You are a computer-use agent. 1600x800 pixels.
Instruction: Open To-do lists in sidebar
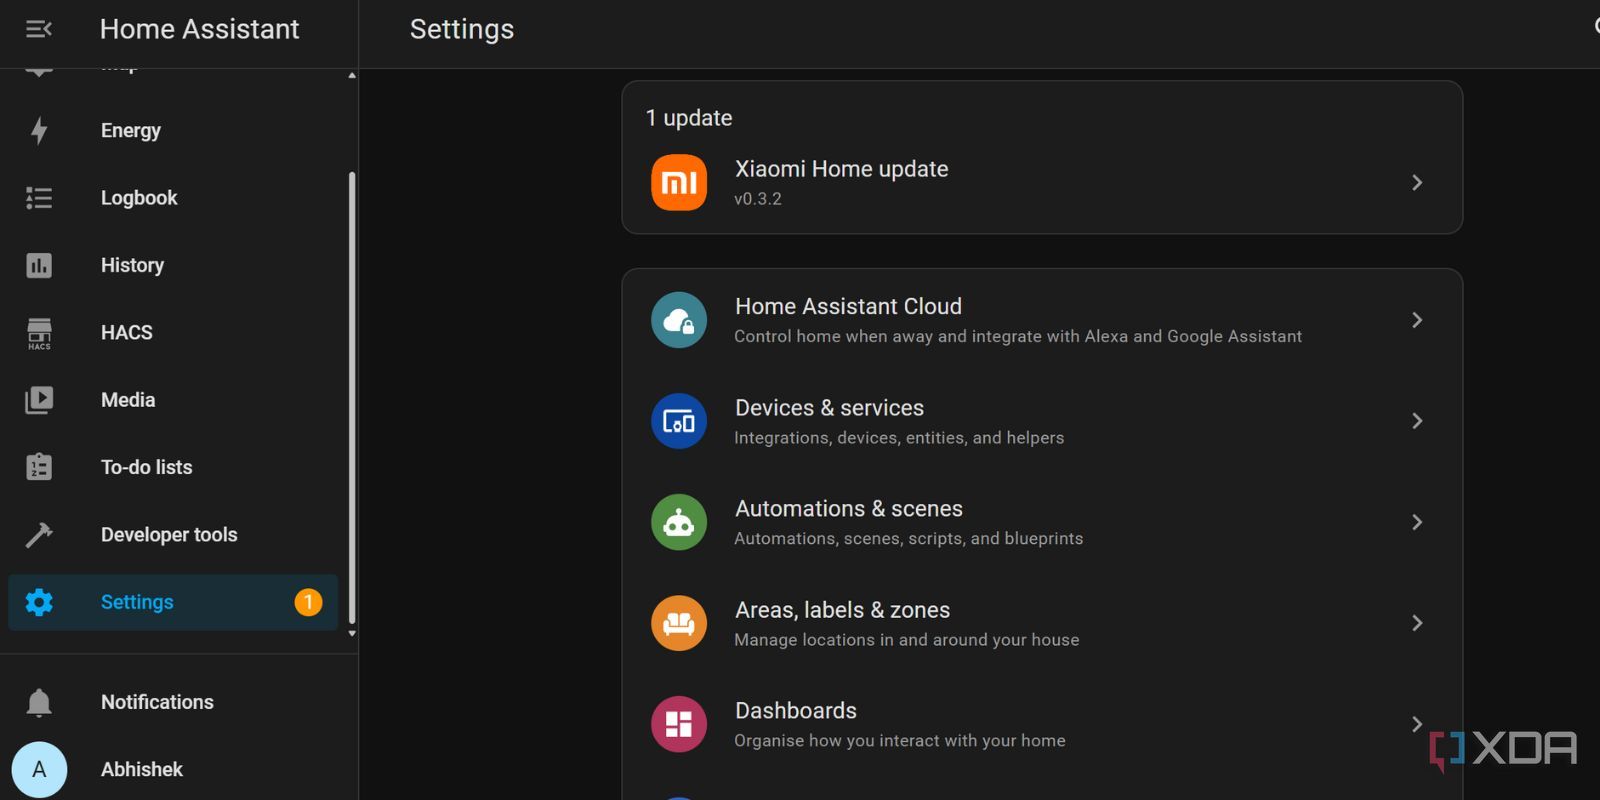[146, 467]
